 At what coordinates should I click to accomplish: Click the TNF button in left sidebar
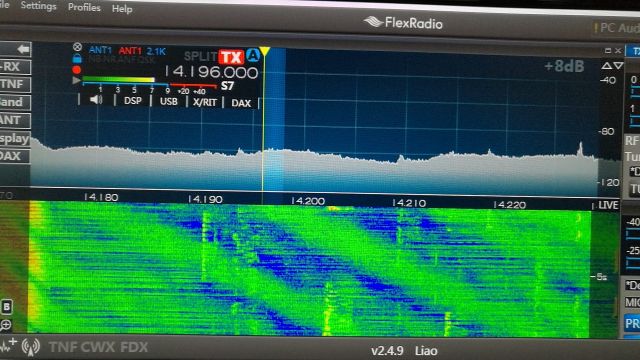click(x=14, y=84)
